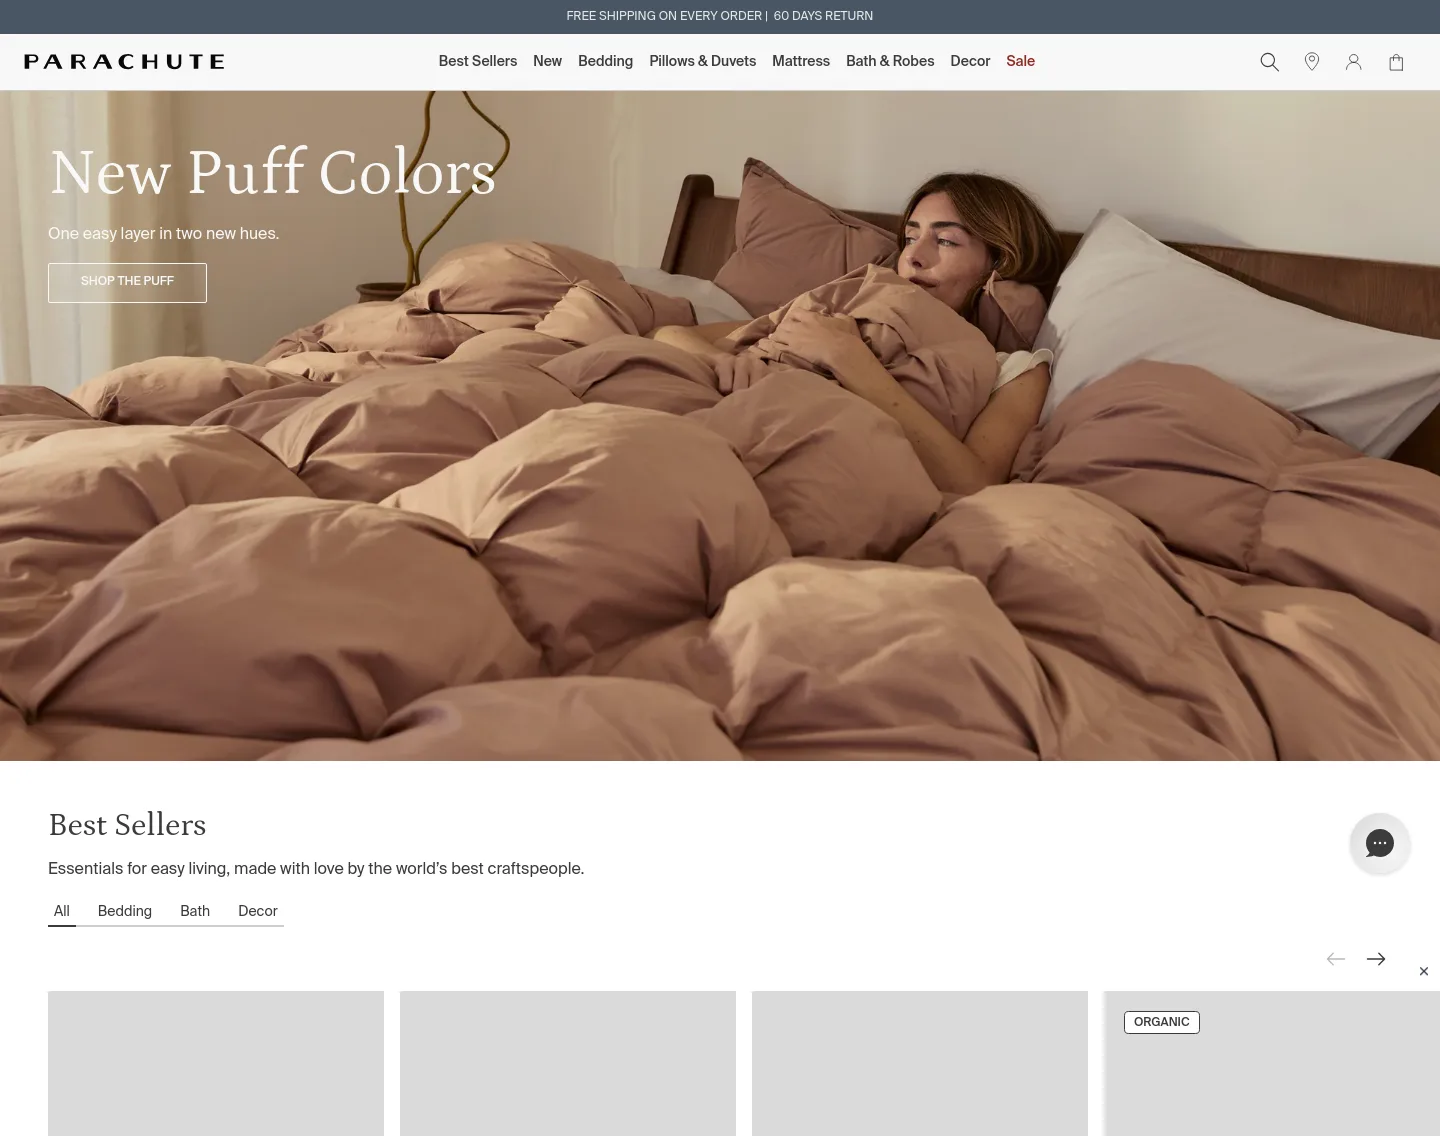Screen dimensions: 1440x1136
Task: Click 'One easy layer in two new hues.' text
Action: click(x=164, y=233)
